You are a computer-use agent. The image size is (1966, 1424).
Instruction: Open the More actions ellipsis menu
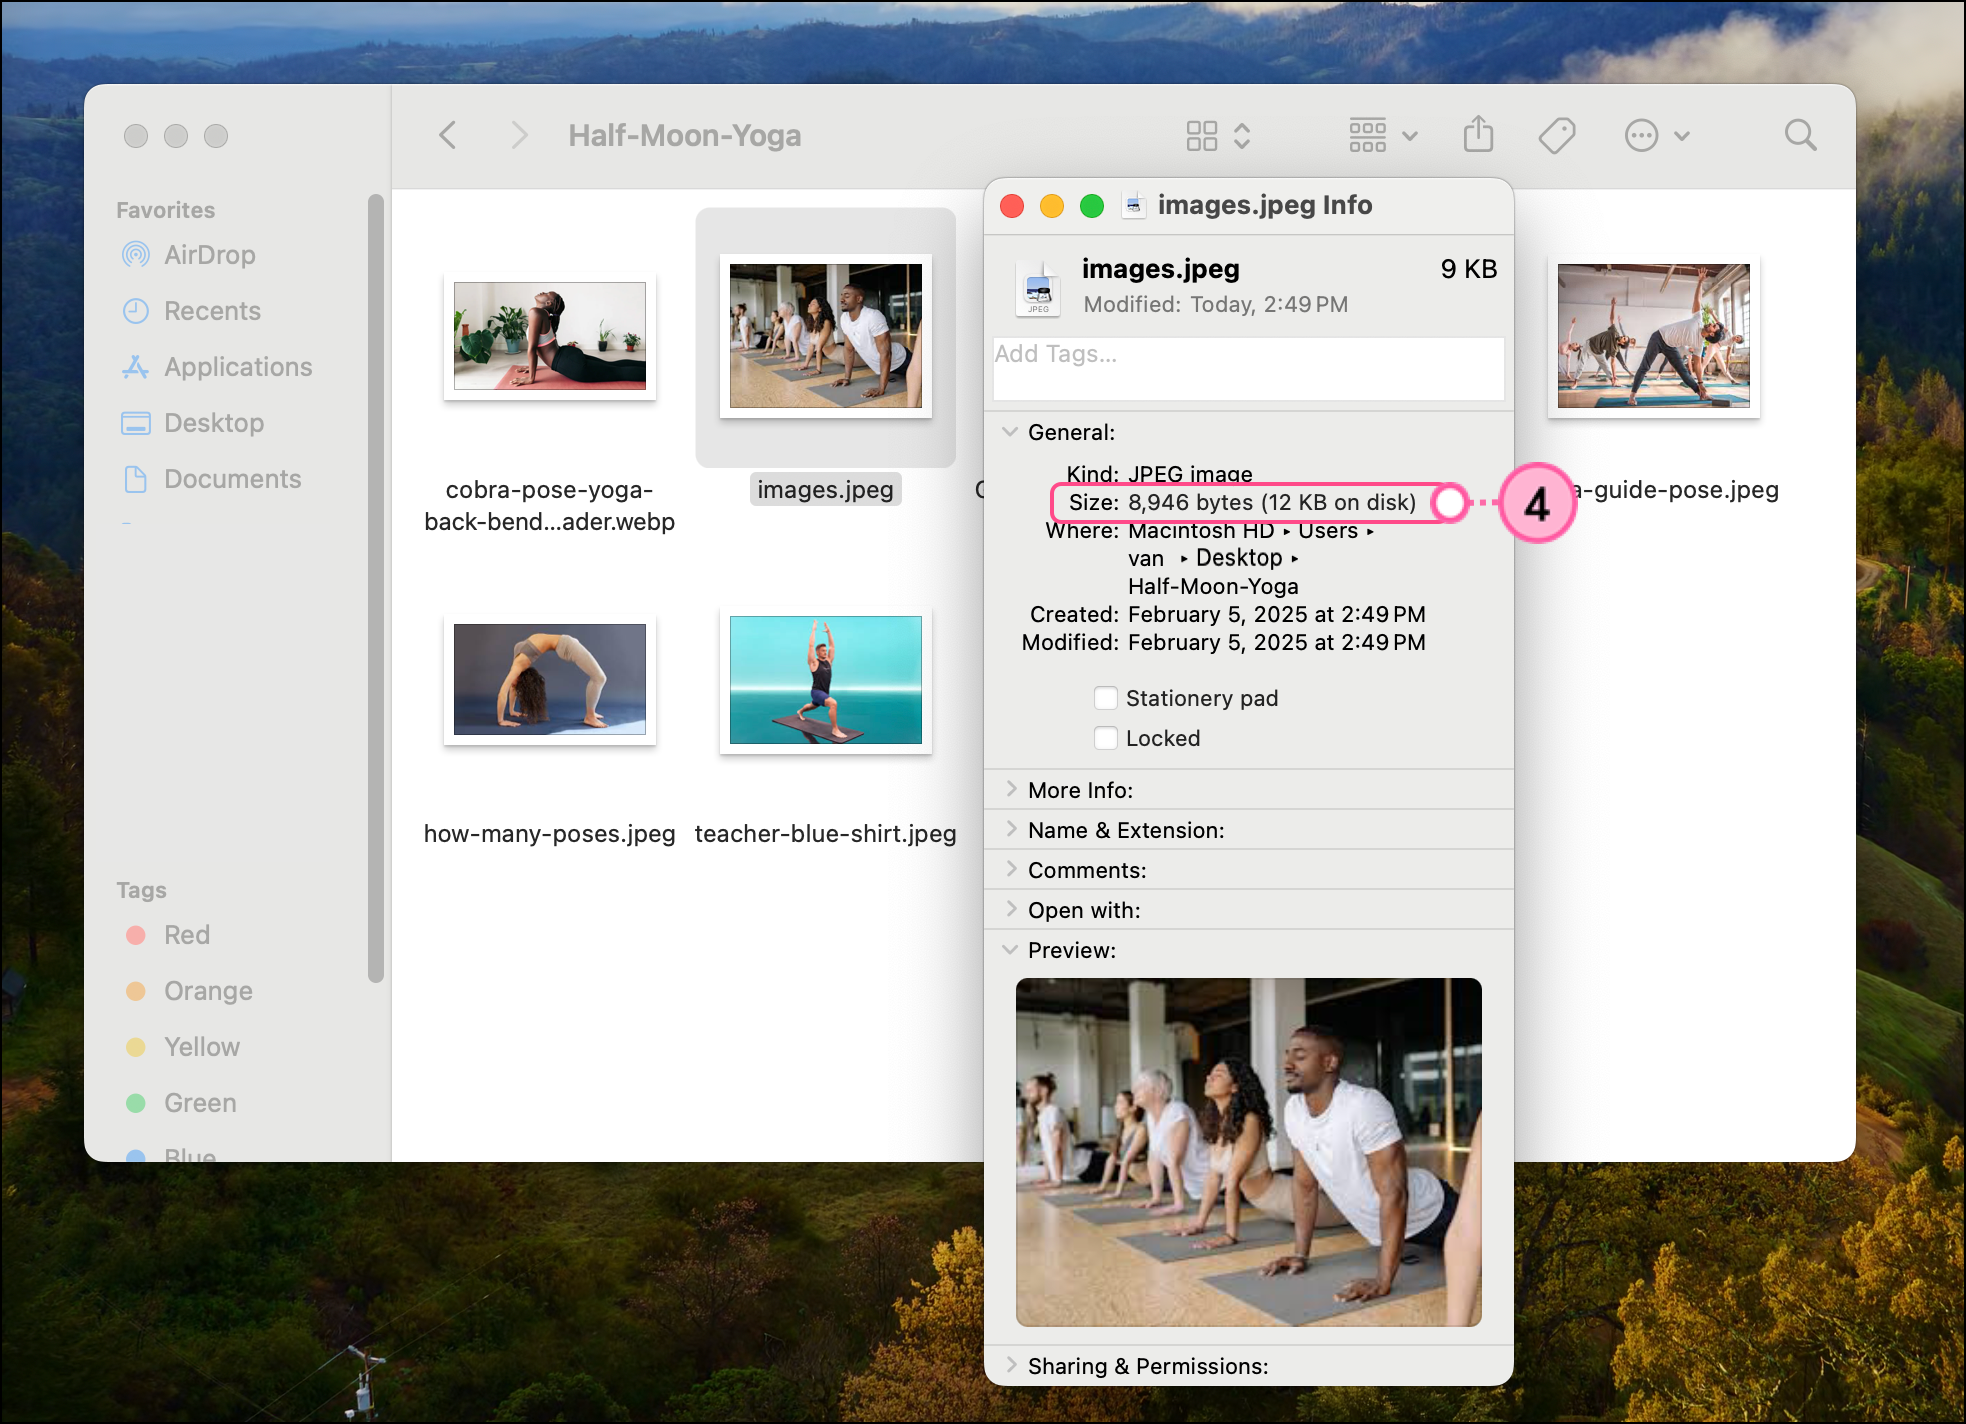click(1657, 135)
